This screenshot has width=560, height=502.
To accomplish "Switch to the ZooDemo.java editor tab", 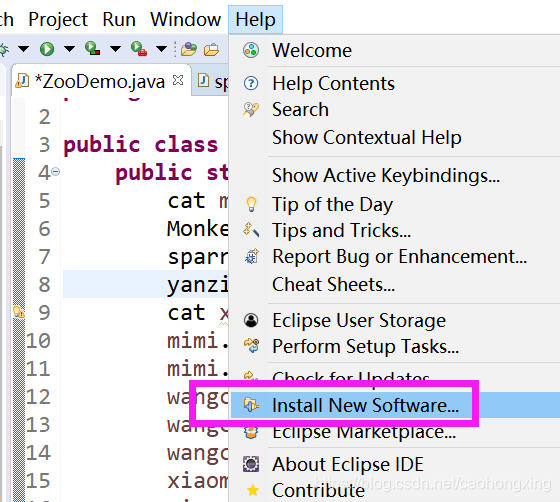I will [100, 81].
